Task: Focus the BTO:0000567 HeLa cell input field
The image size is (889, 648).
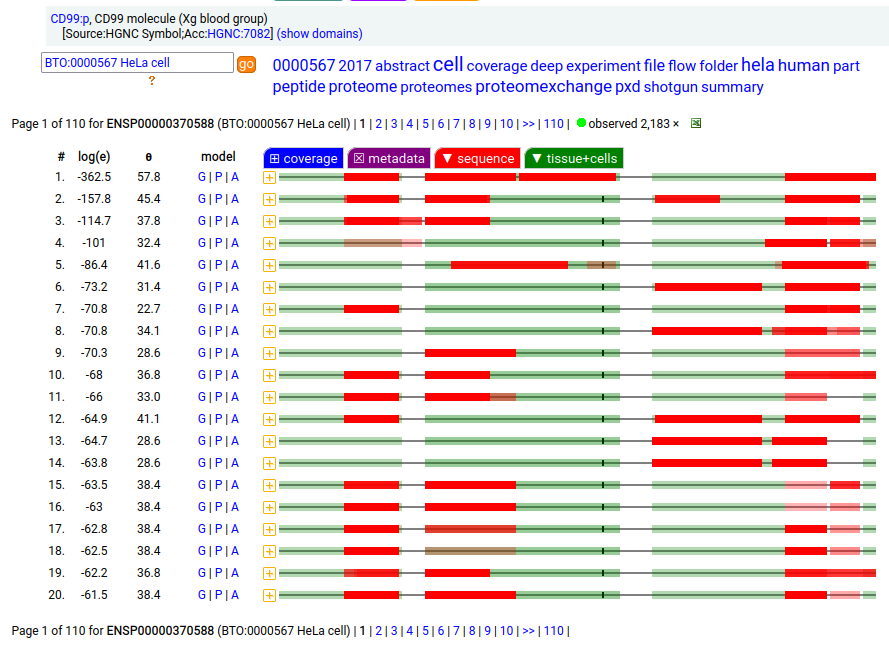Action: [x=137, y=62]
